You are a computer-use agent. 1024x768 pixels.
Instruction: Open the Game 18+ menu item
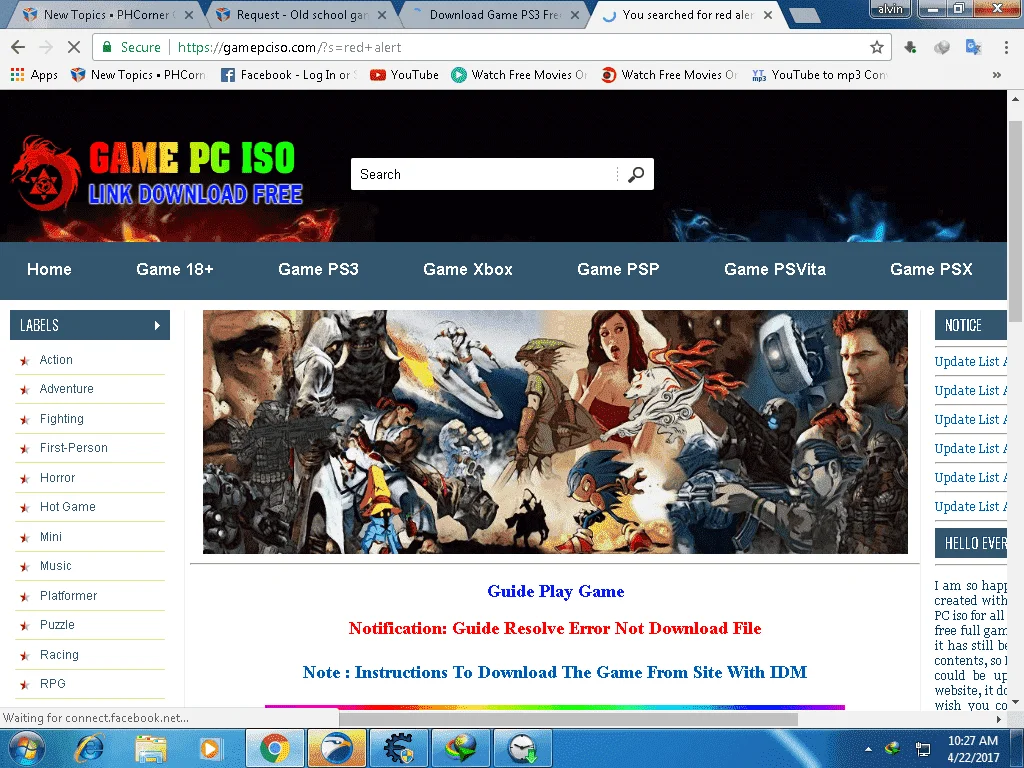click(174, 269)
